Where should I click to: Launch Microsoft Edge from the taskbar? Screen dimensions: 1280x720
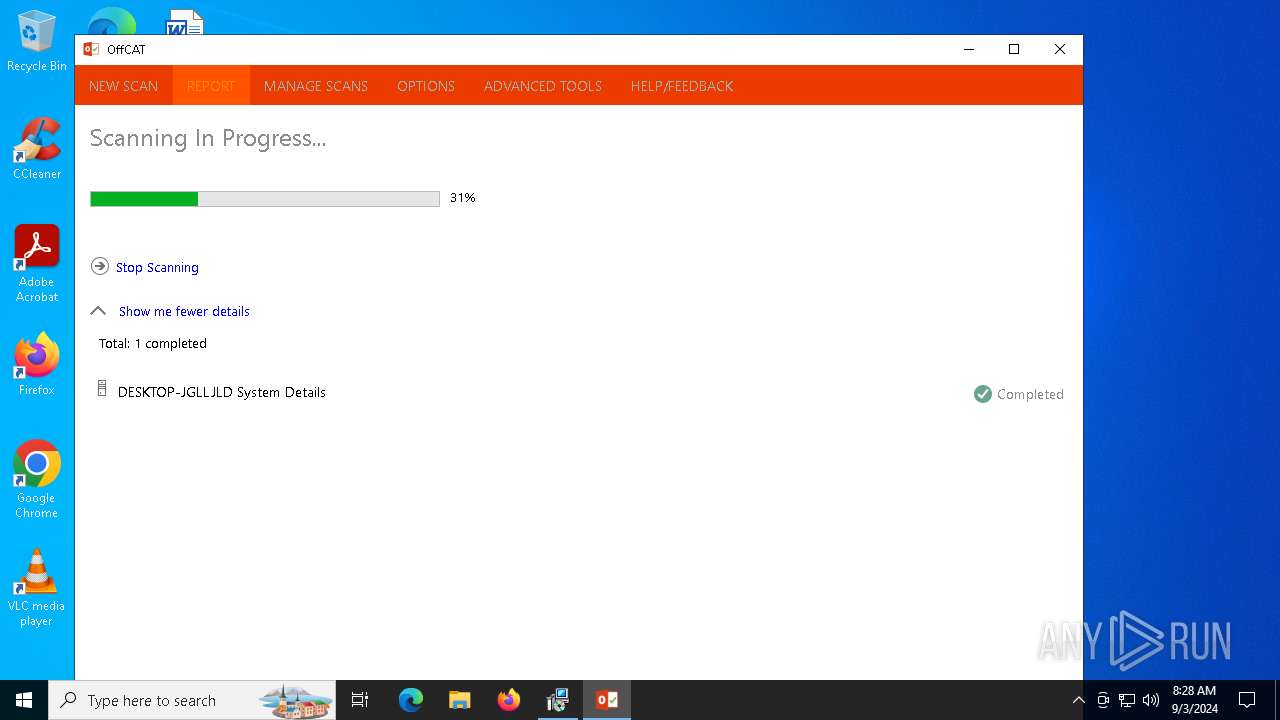coord(411,700)
